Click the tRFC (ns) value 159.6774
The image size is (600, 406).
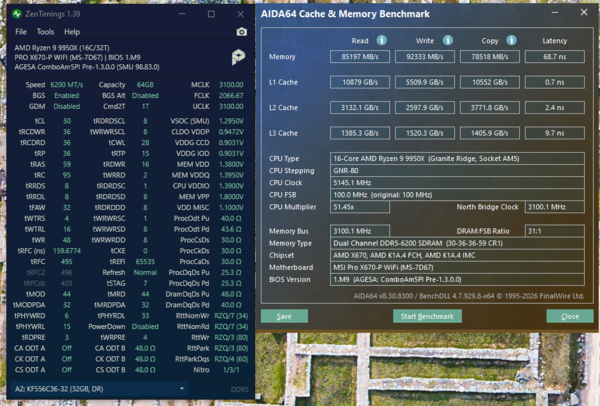coord(67,251)
